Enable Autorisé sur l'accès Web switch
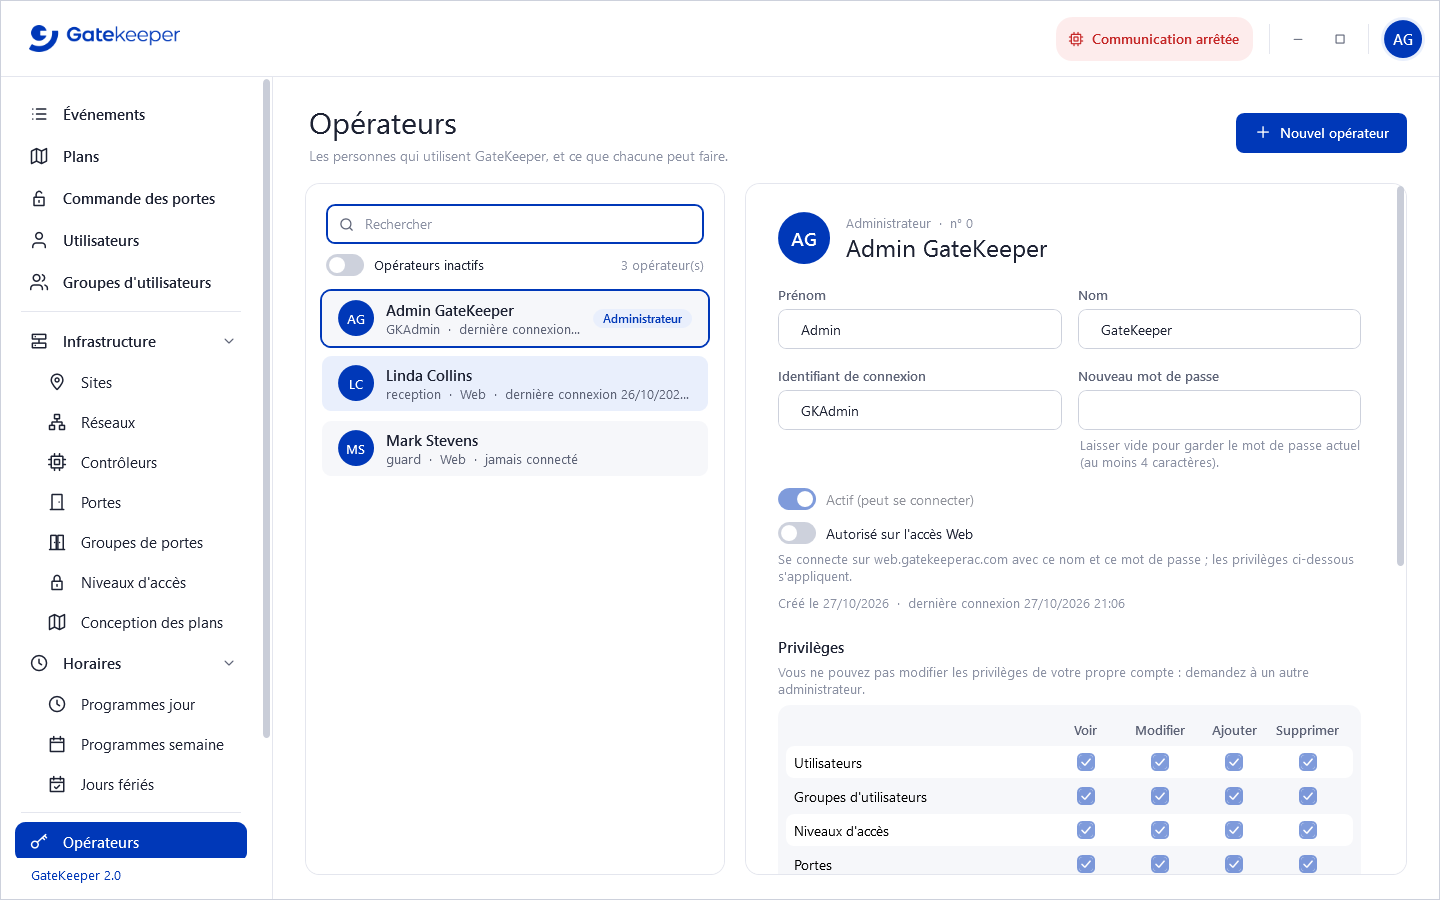 [797, 533]
